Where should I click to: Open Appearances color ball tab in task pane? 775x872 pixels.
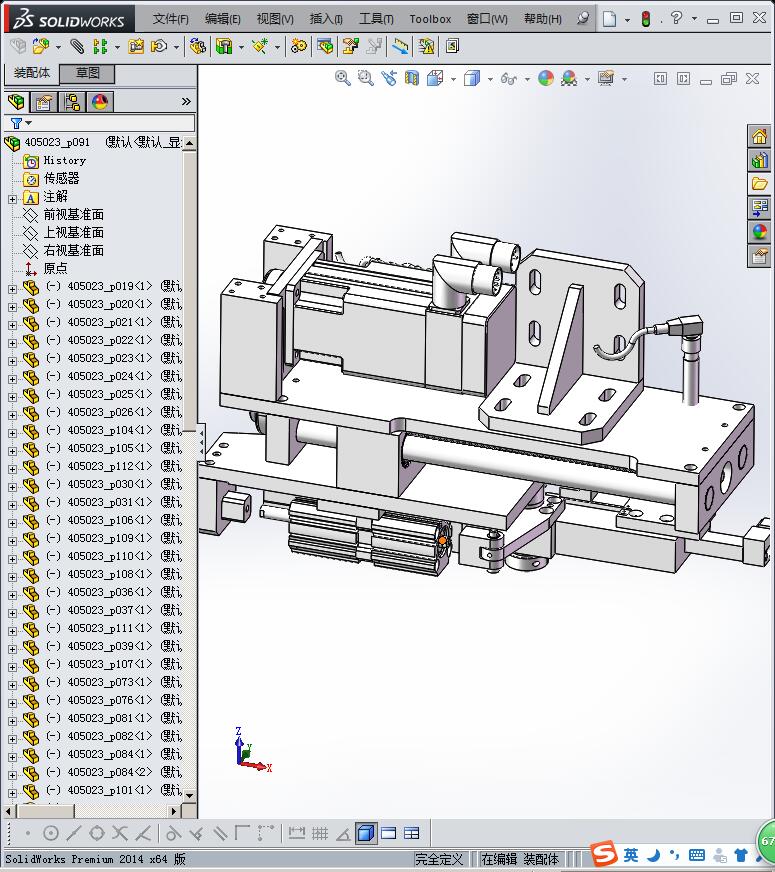759,231
